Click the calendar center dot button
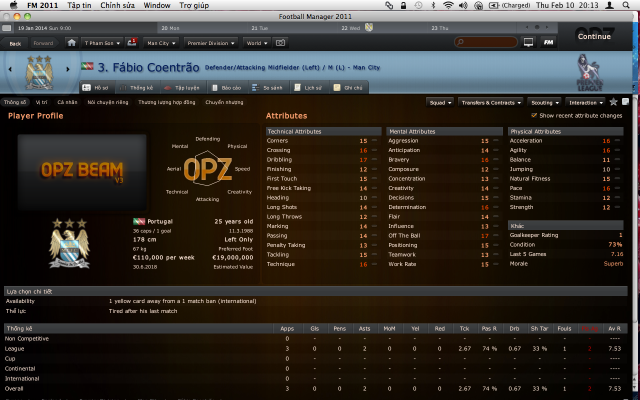 coord(537,27)
